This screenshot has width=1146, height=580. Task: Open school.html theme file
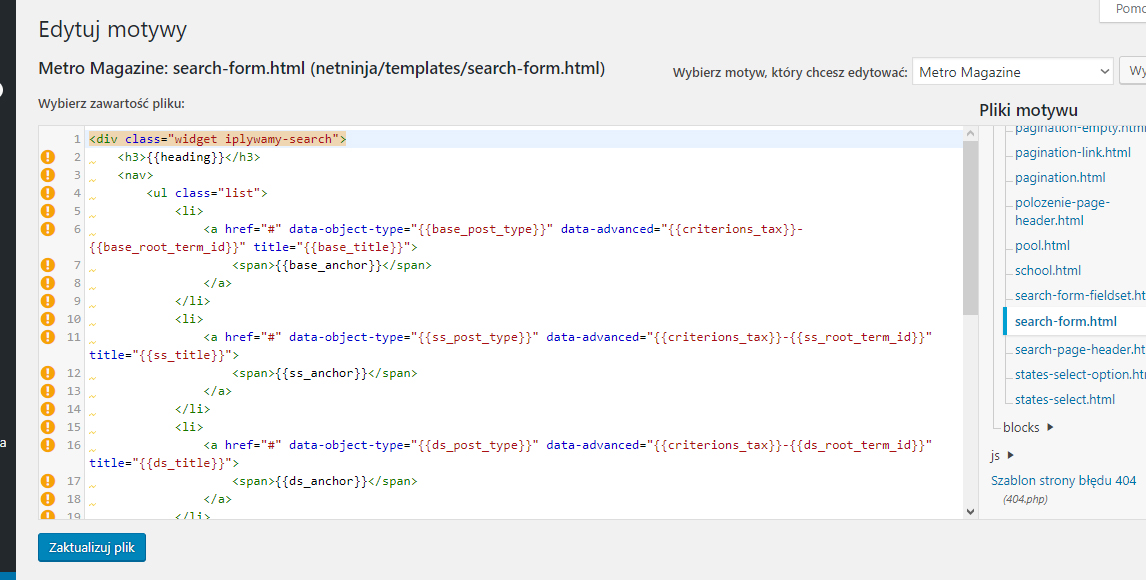pyautogui.click(x=1047, y=270)
